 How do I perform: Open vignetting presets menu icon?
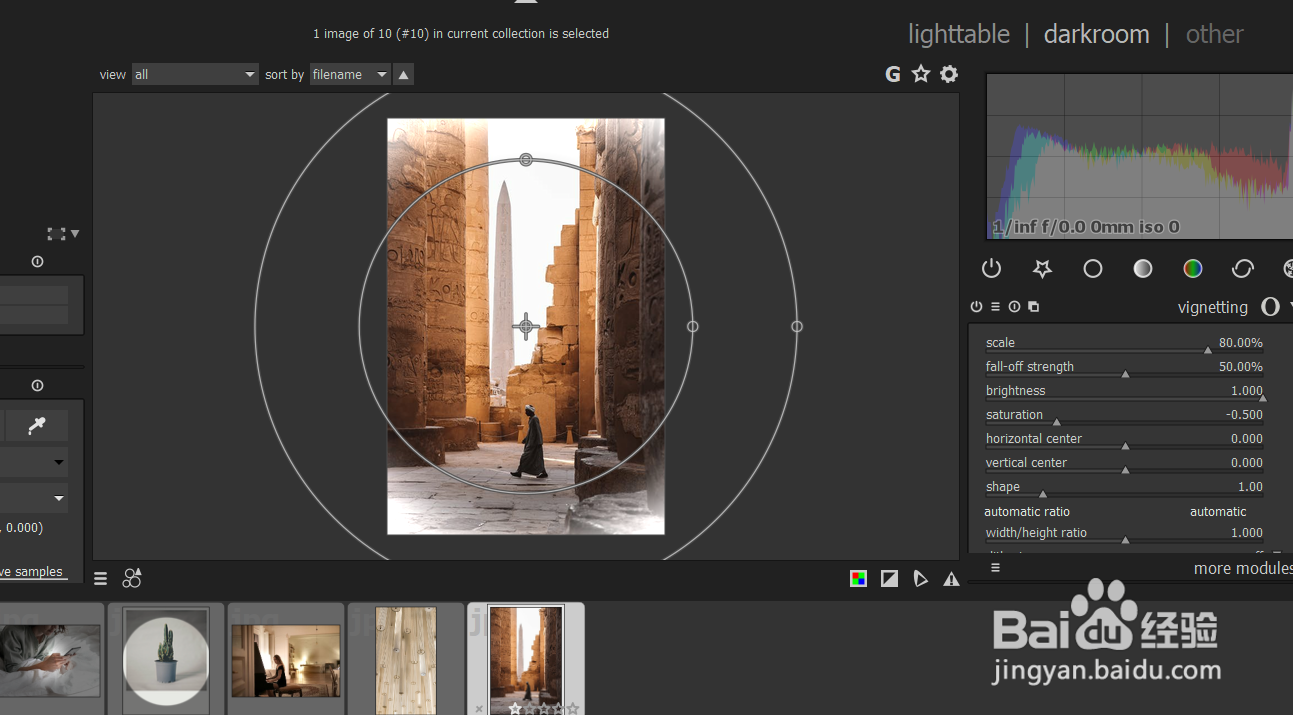coord(996,307)
